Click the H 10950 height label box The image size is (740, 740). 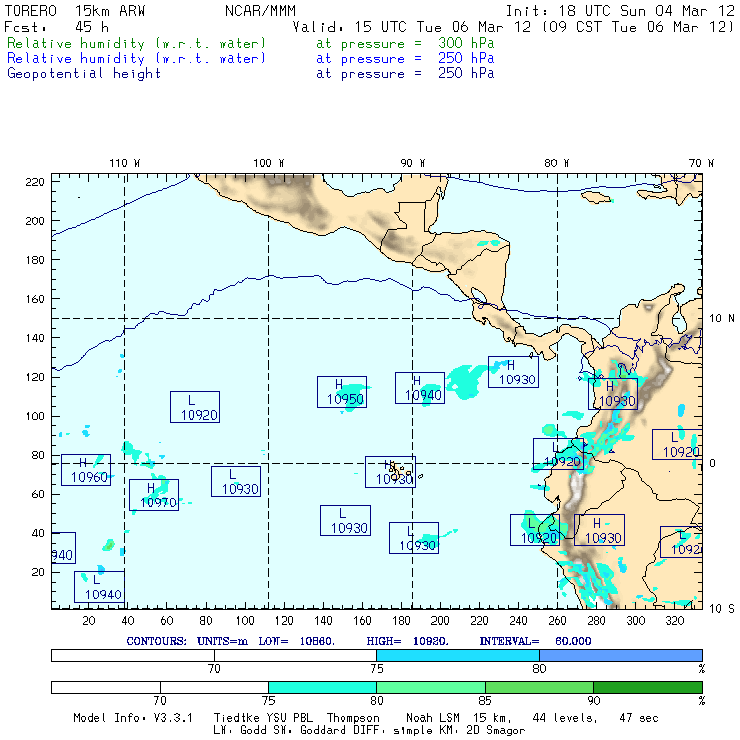[342, 392]
